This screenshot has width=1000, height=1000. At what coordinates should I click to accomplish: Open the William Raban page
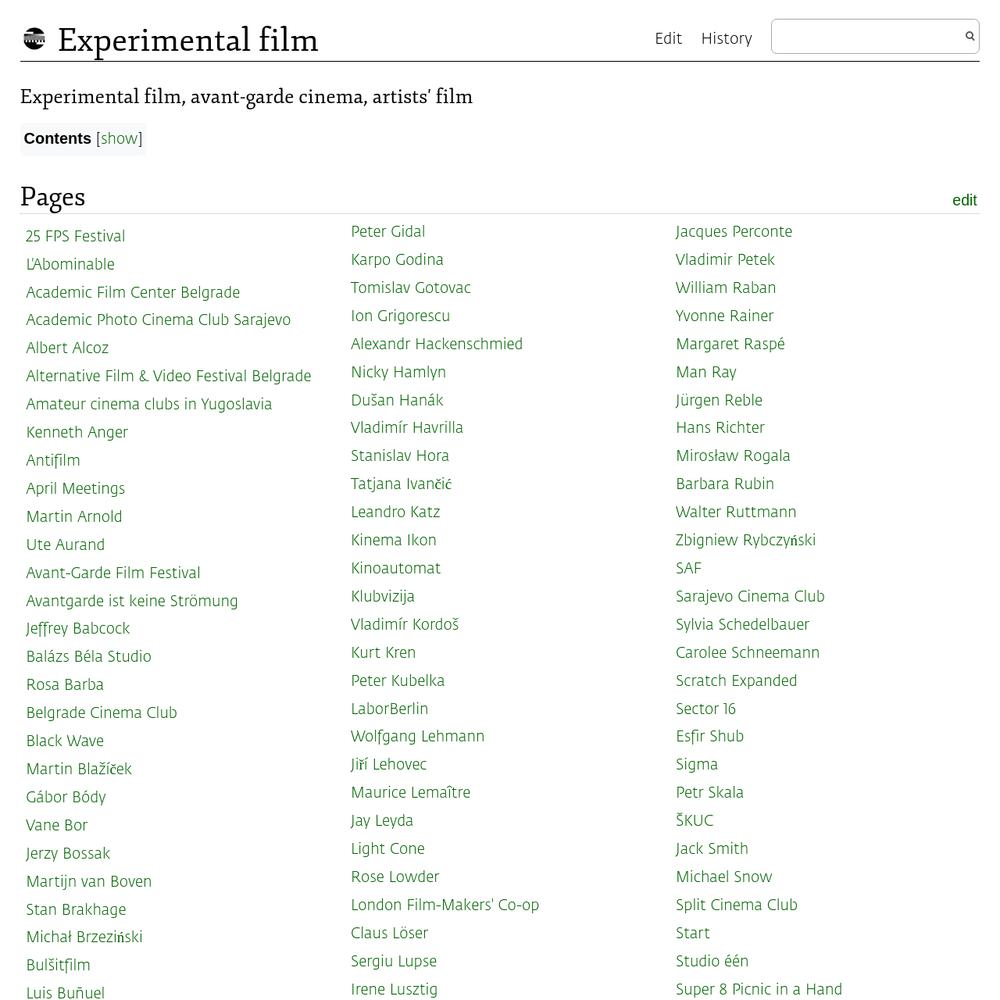point(726,288)
